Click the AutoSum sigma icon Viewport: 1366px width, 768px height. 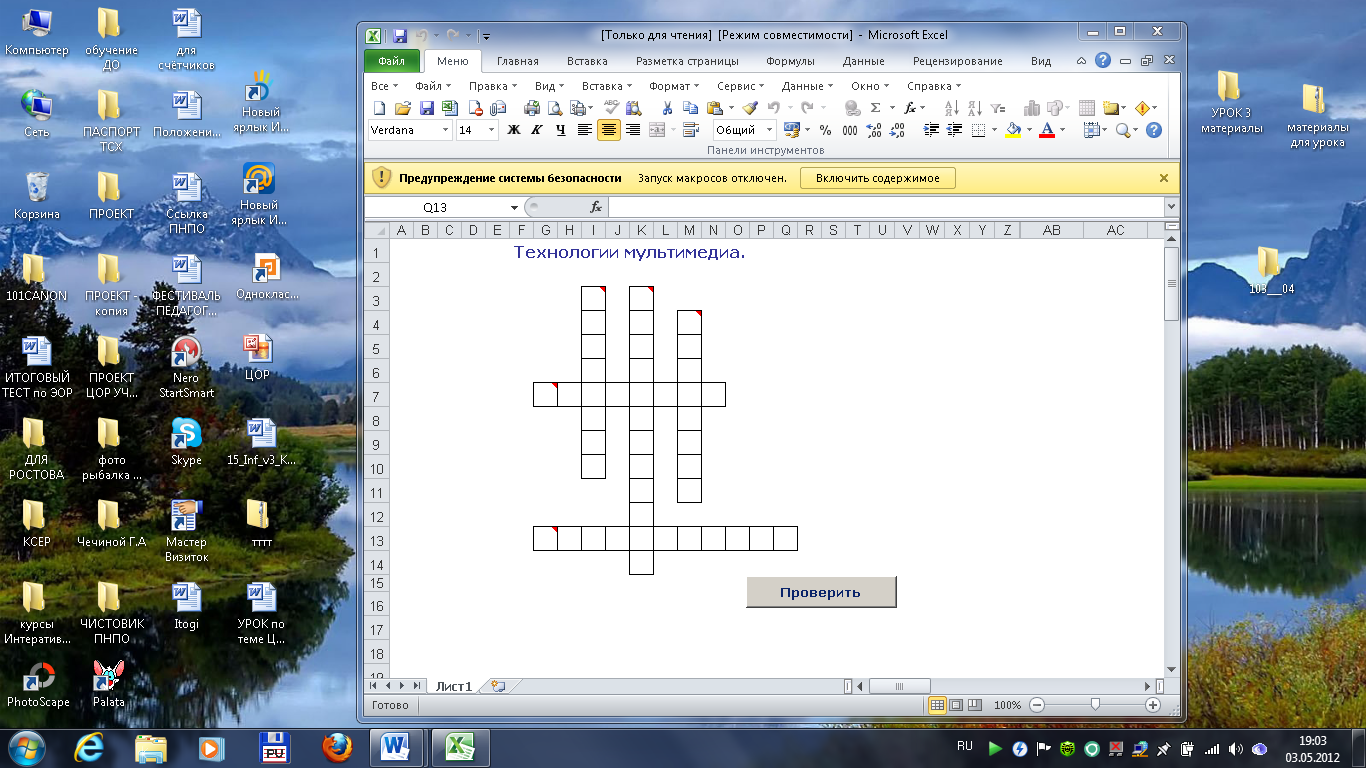pos(876,108)
